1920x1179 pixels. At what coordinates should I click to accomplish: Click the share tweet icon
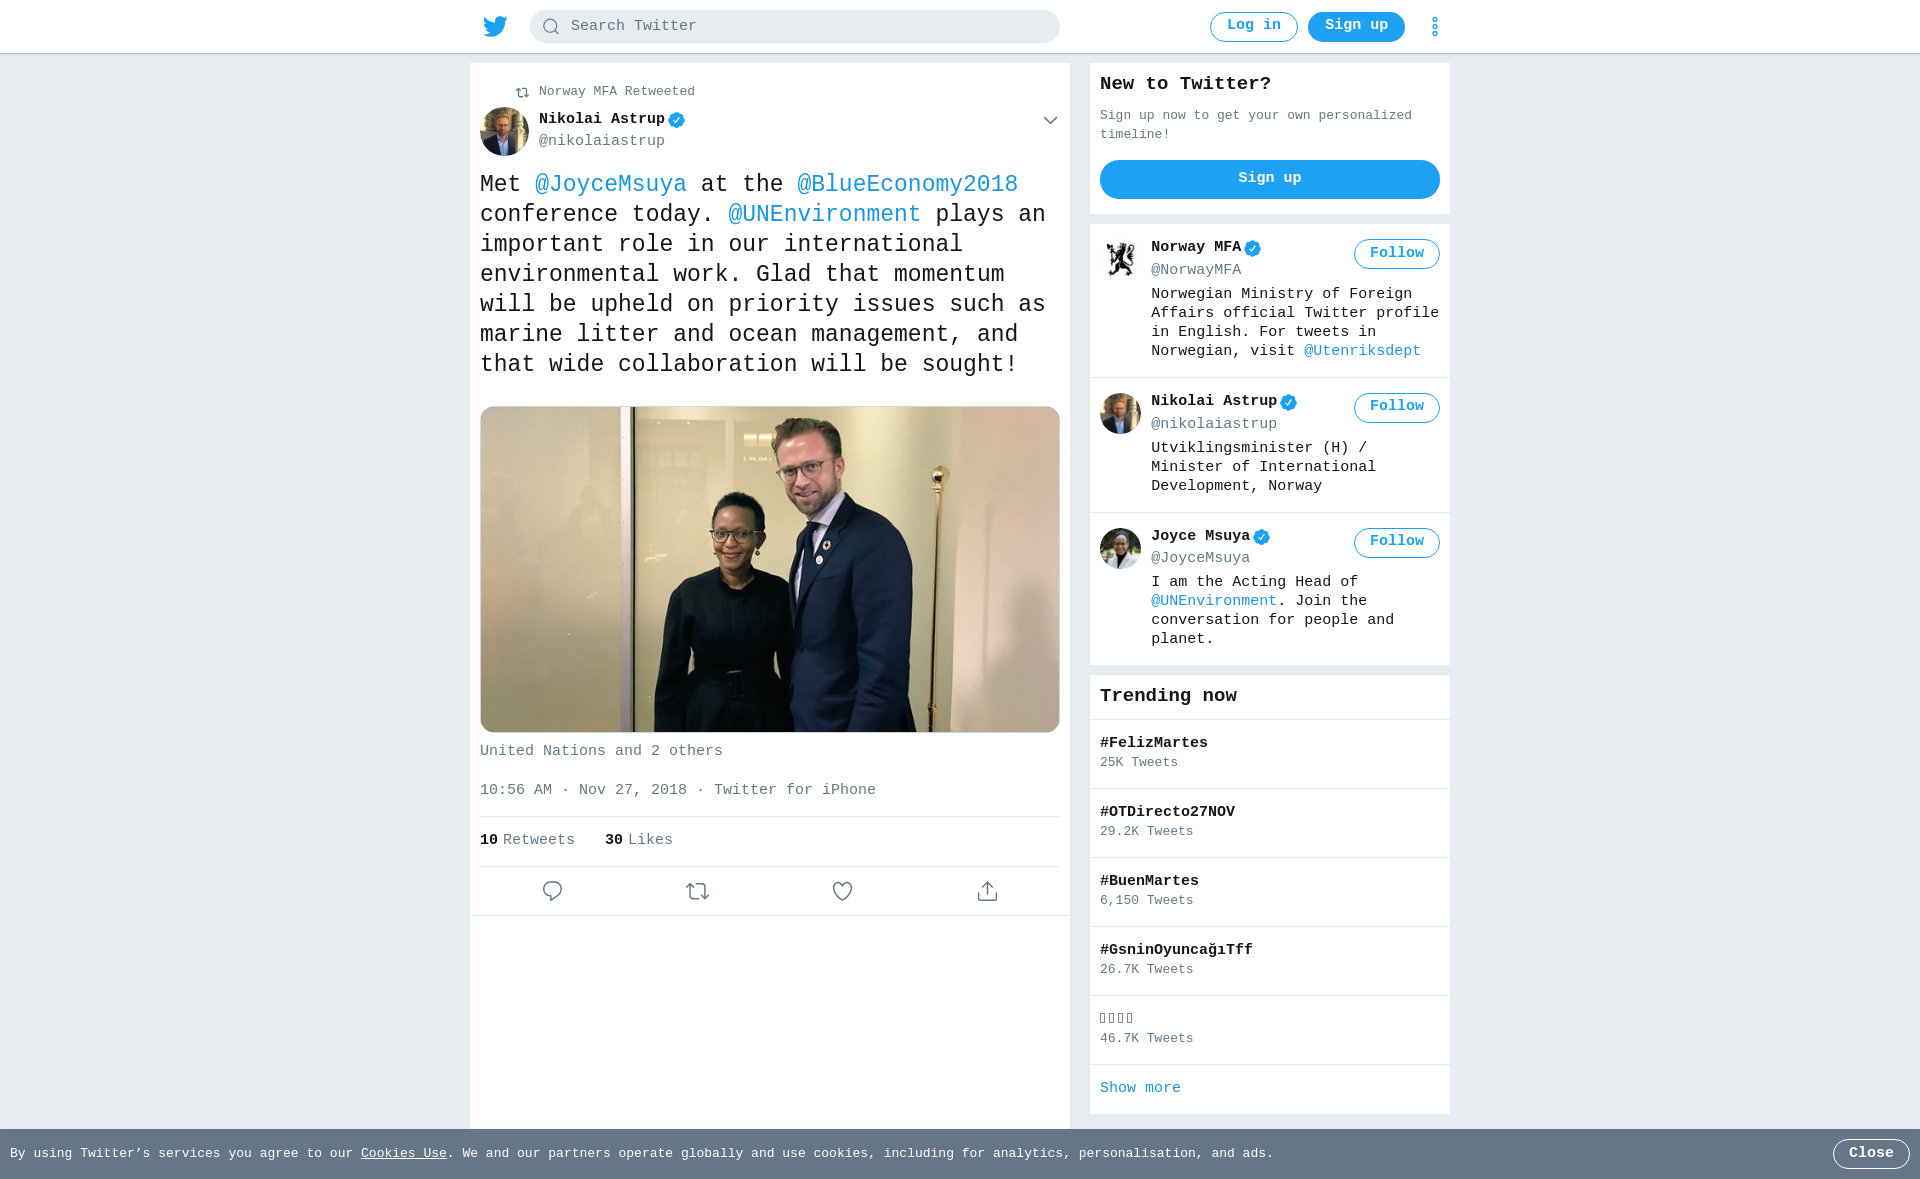click(x=987, y=891)
